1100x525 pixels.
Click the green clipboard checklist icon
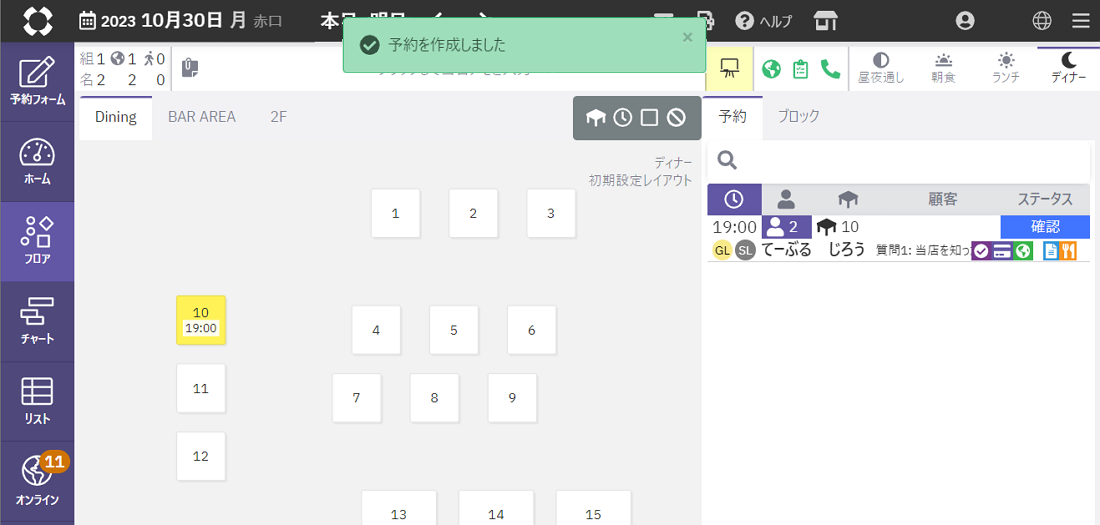pos(800,69)
